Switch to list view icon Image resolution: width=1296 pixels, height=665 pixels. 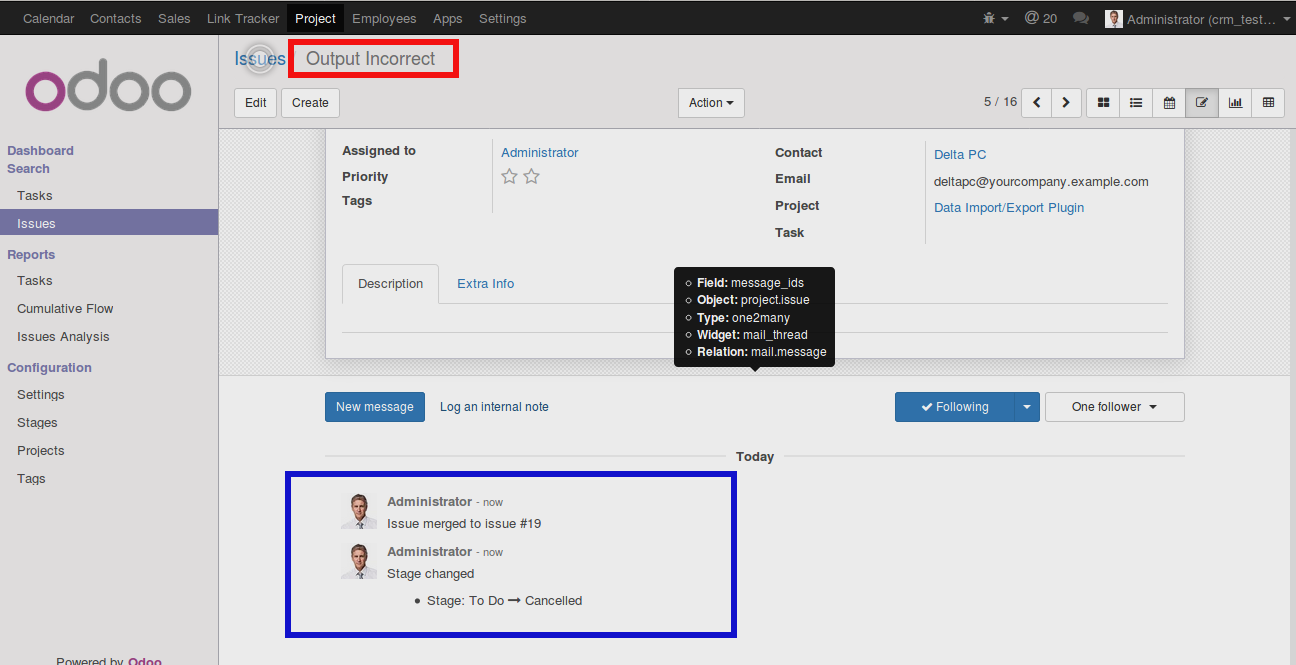pos(1136,102)
